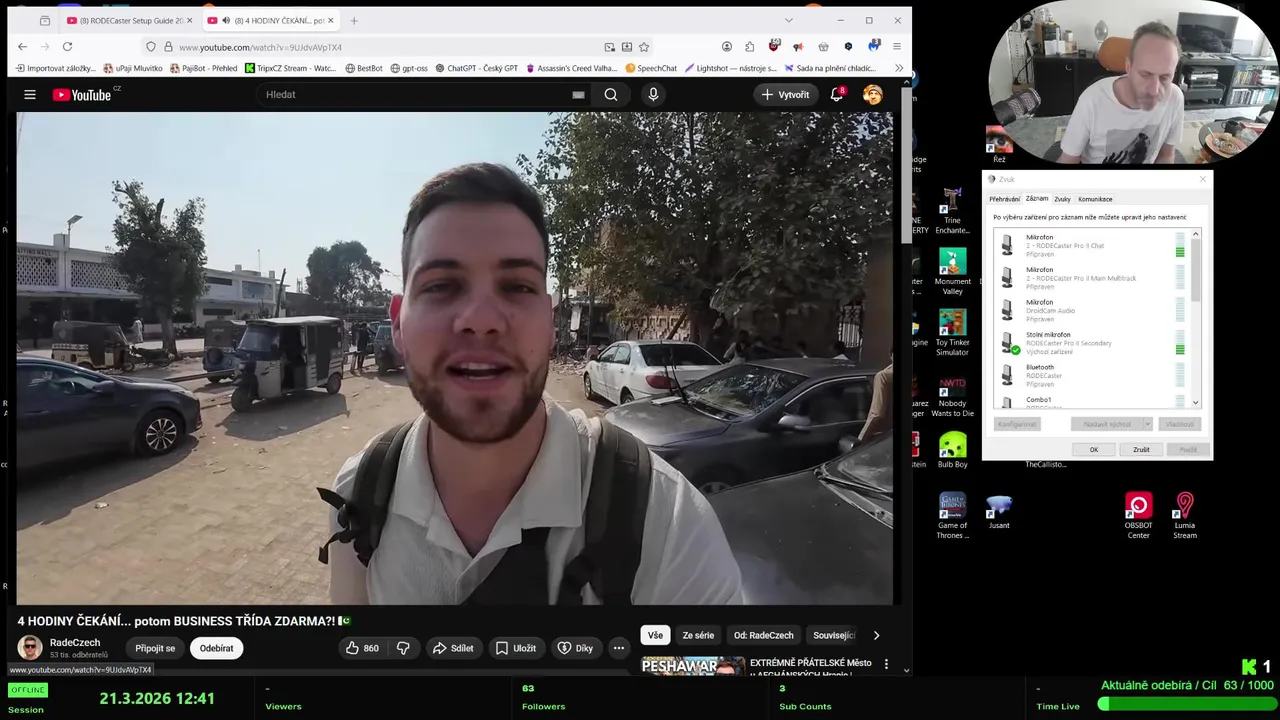1280x720 pixels.
Task: Open more actions ellipsis under video
Action: [619, 648]
